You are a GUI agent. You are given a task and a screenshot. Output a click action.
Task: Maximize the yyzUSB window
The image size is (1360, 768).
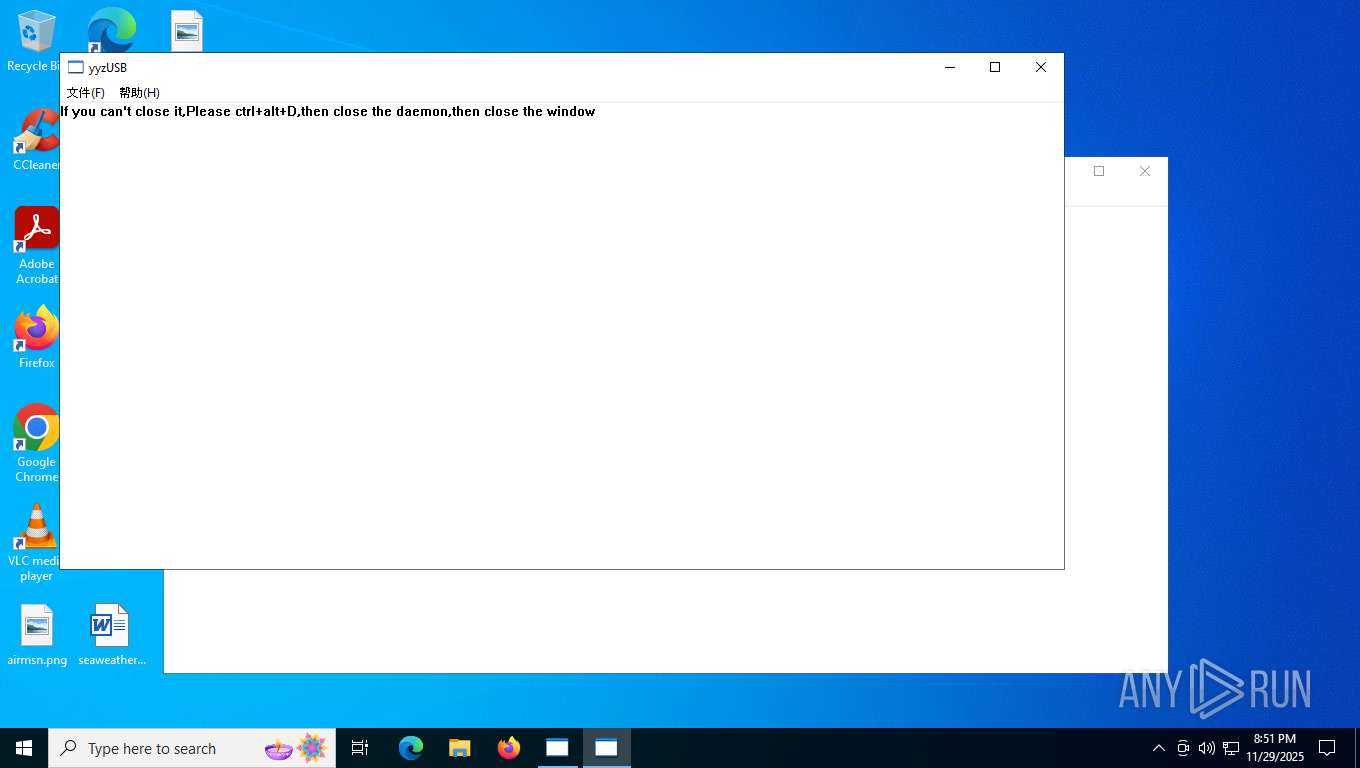pyautogui.click(x=995, y=68)
